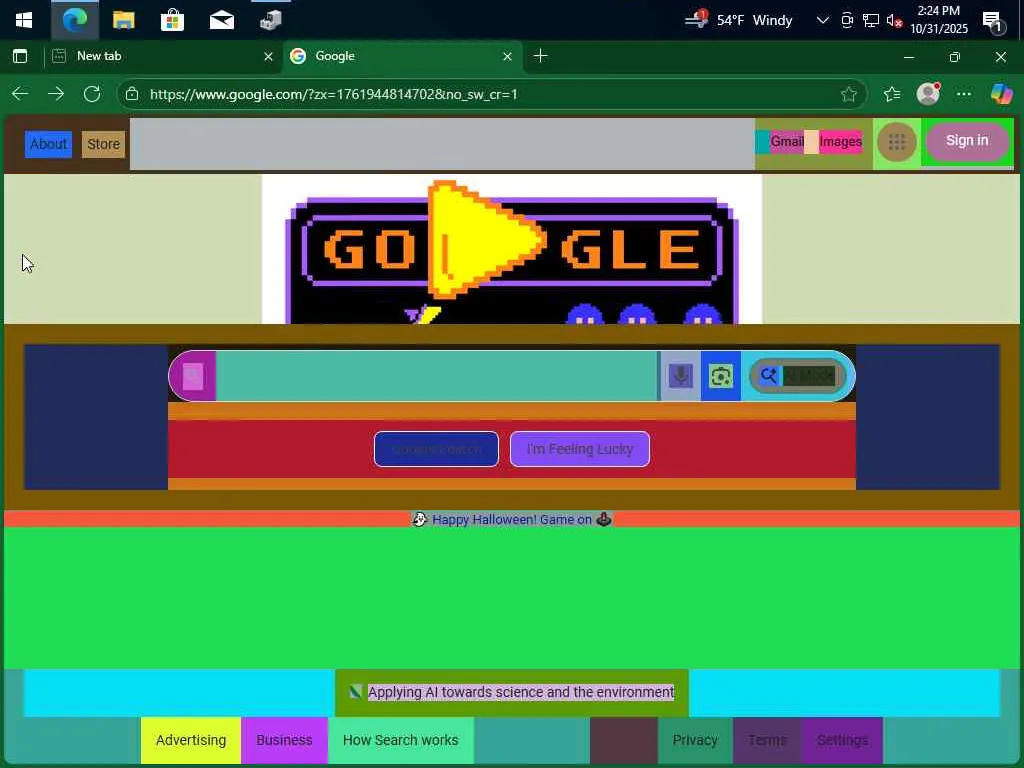Select the Google tab
This screenshot has height=768, width=1024.
[402, 56]
